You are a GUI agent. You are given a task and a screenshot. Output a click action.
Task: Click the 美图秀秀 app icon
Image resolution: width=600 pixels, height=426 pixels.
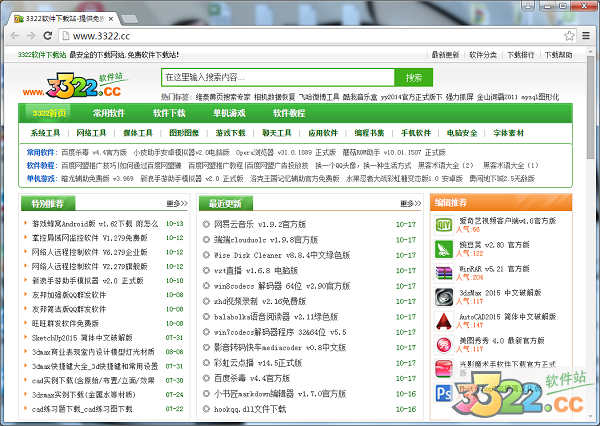(x=445, y=345)
